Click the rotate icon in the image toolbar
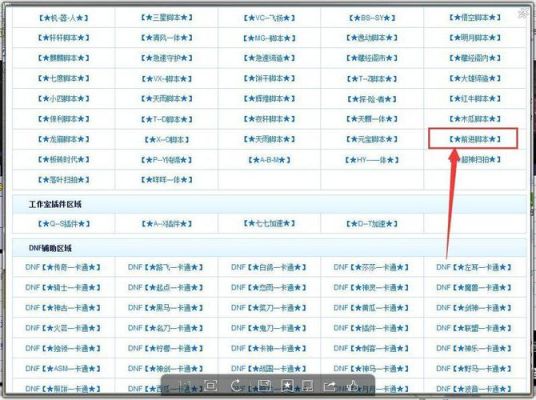Screen dimensions: 536x400 [237, 386]
